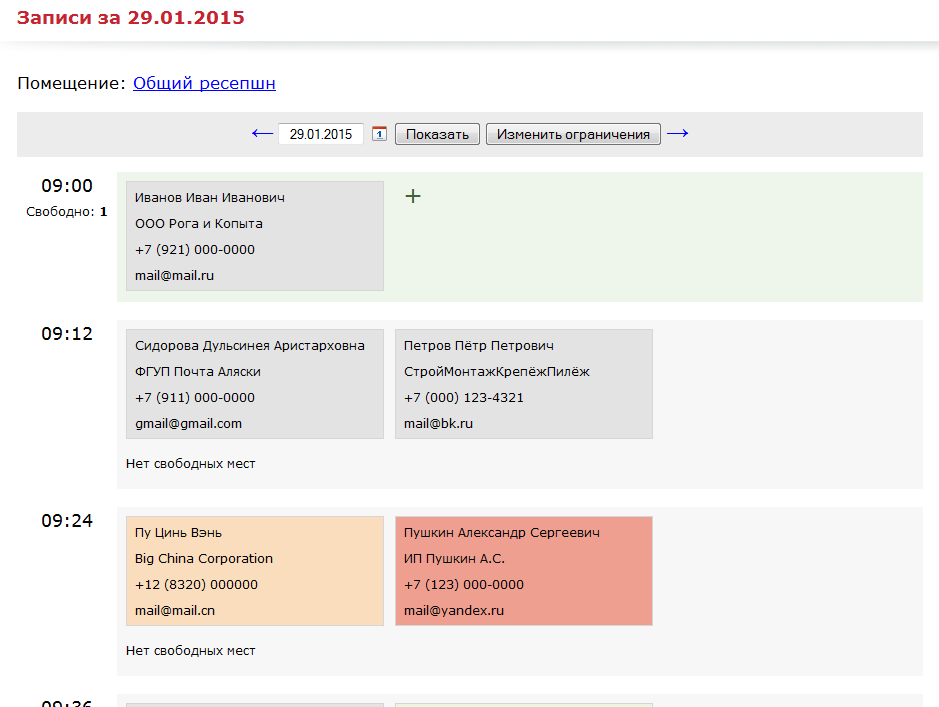This screenshot has width=939, height=707.
Task: Click the red Пушкин Александр Сергеевич card
Action: pyautogui.click(x=523, y=571)
